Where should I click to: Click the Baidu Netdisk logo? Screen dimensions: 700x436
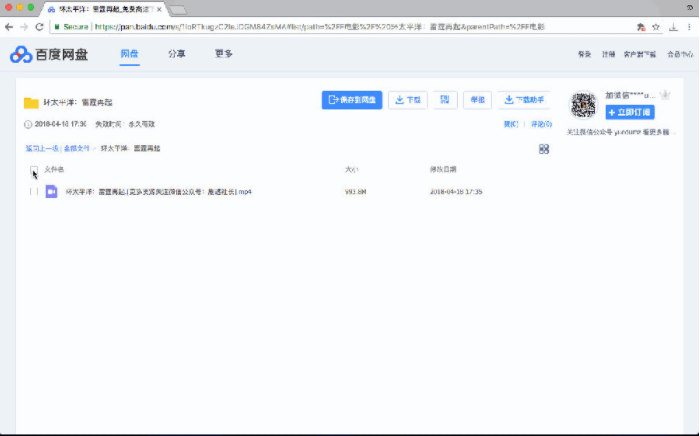tap(49, 54)
